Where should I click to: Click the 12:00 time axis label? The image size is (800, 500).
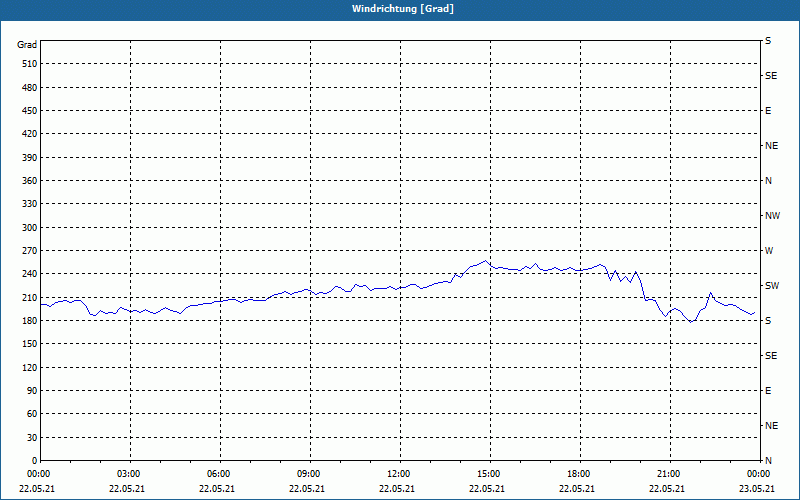point(399,474)
